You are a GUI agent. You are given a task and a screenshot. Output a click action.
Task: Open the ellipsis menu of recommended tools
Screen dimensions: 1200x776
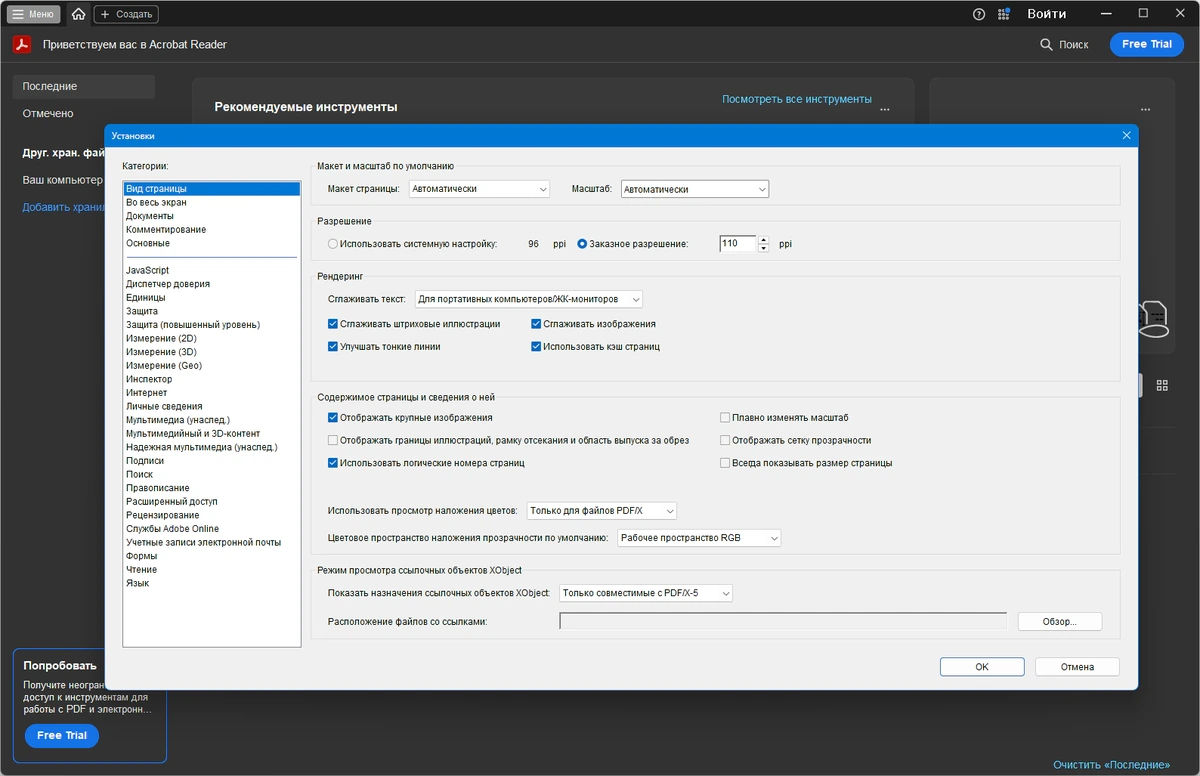pos(885,109)
